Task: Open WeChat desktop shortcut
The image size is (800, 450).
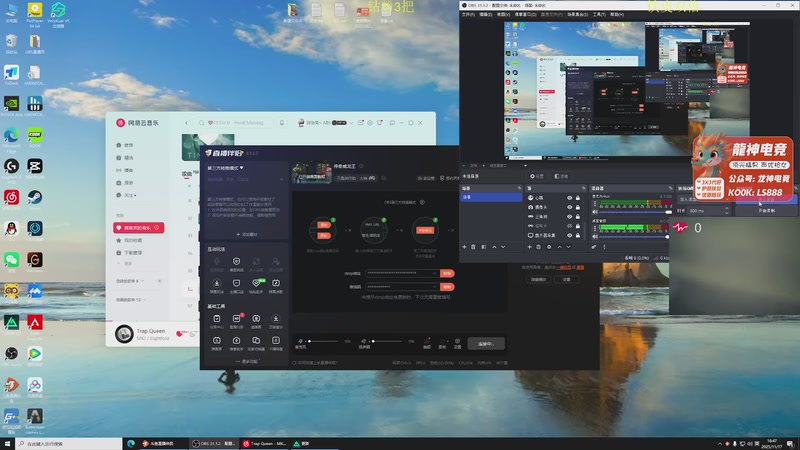Action: (x=11, y=261)
